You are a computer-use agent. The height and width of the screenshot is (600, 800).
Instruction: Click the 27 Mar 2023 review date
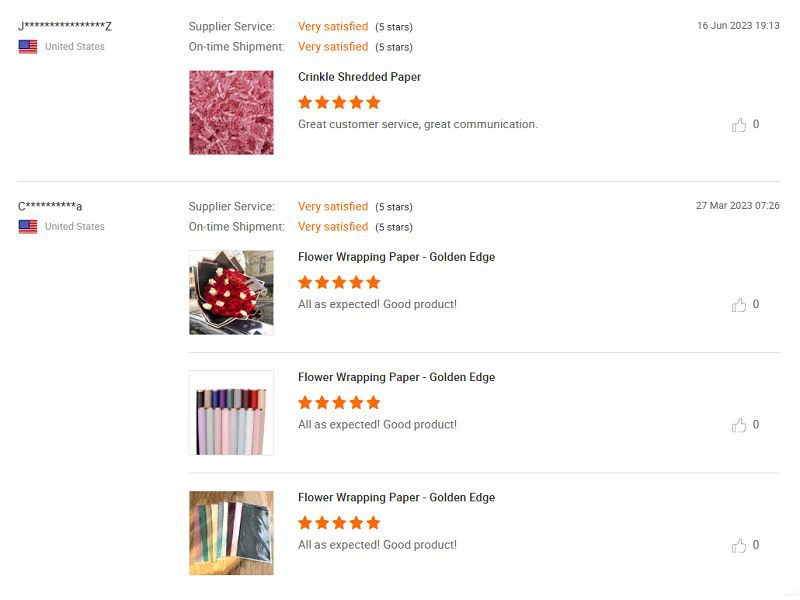737,206
